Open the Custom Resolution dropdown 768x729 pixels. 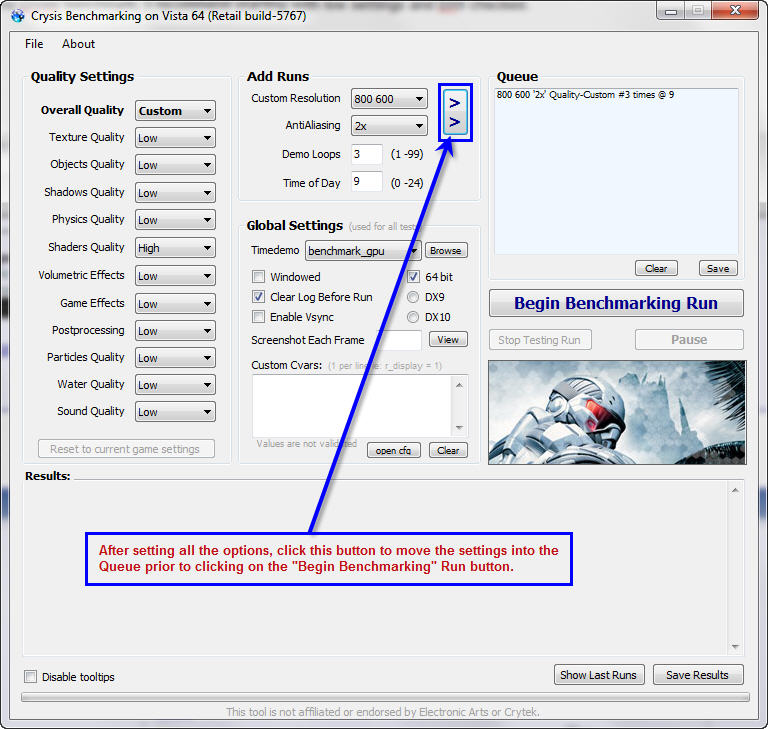pos(389,99)
